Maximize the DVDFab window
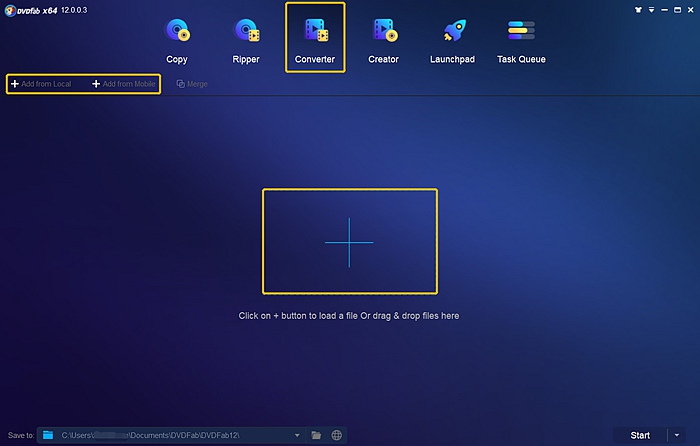 tap(677, 10)
